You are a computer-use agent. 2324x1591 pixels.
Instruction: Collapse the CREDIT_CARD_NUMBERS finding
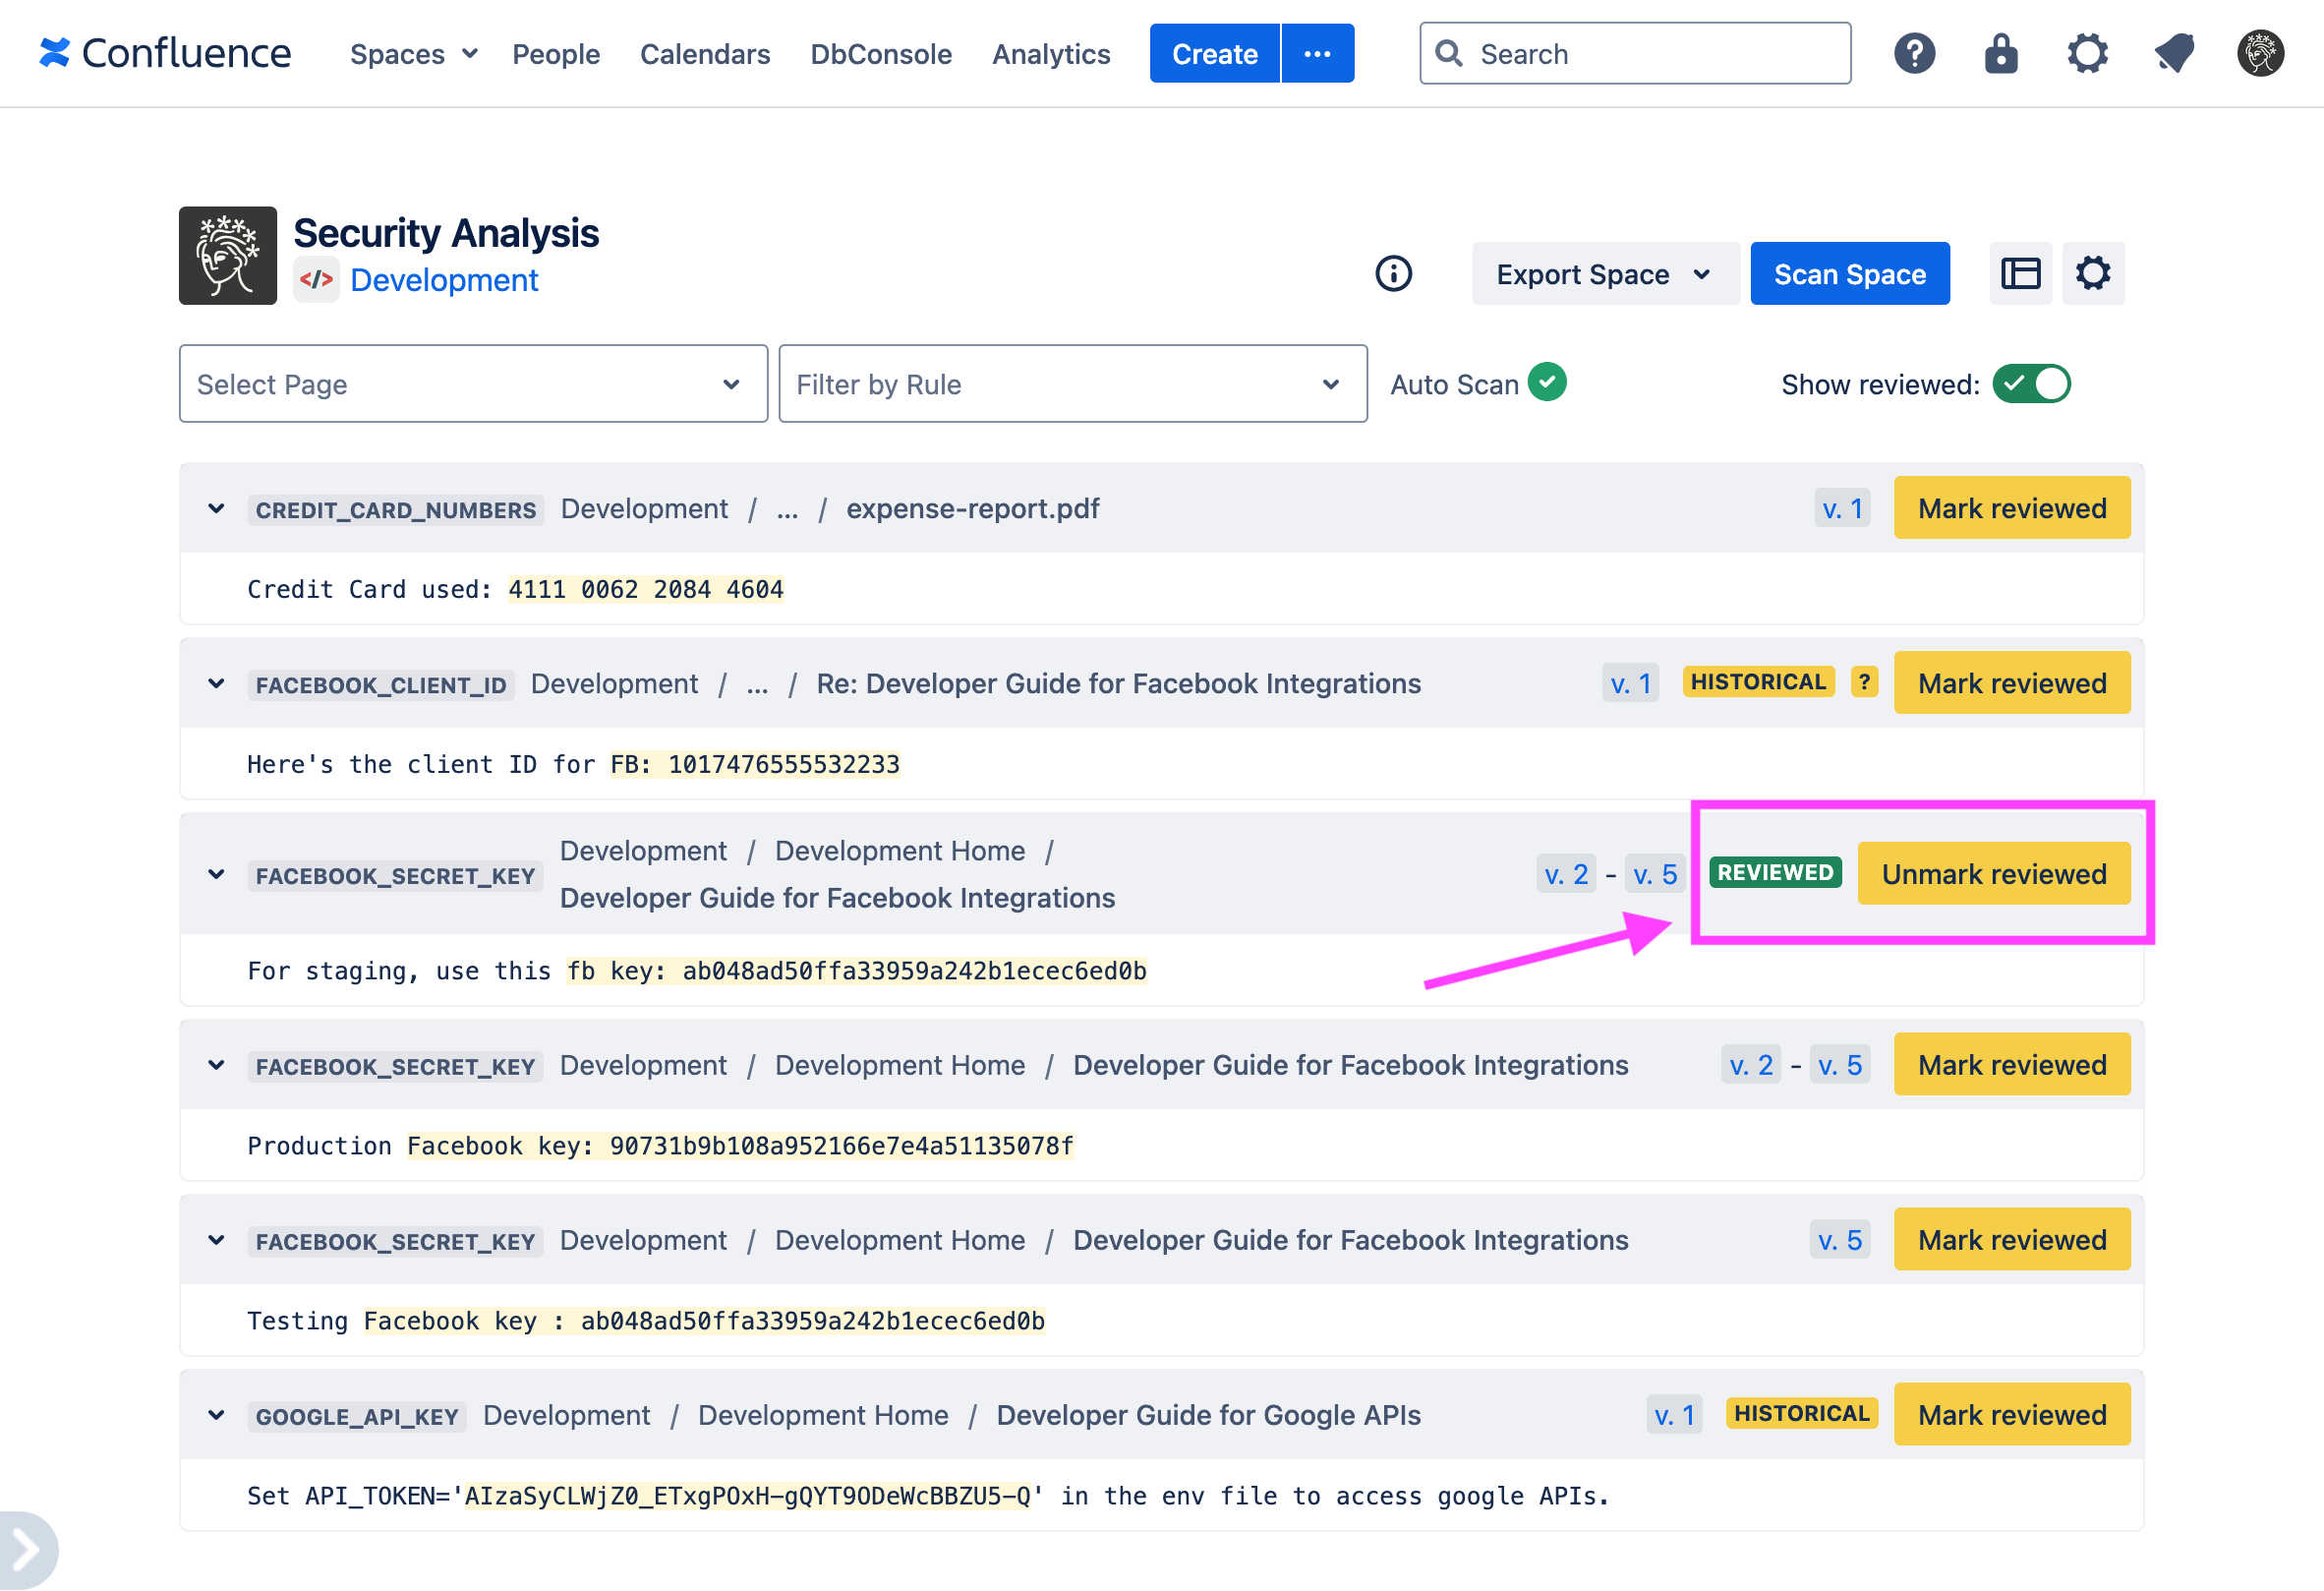(x=216, y=509)
